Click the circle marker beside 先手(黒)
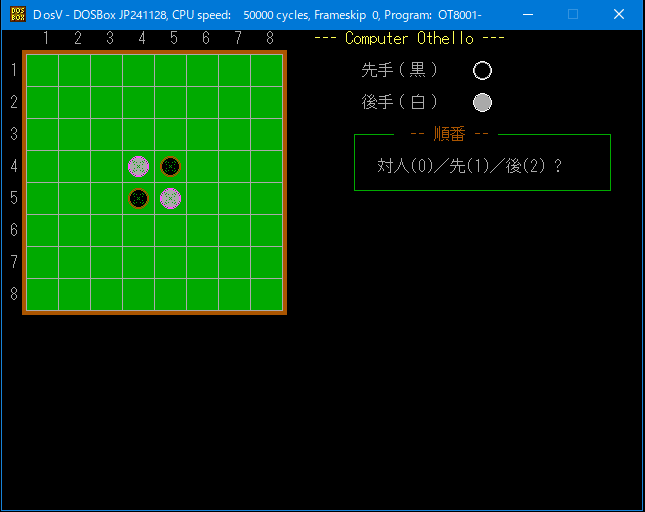The height and width of the screenshot is (512, 645). point(482,70)
